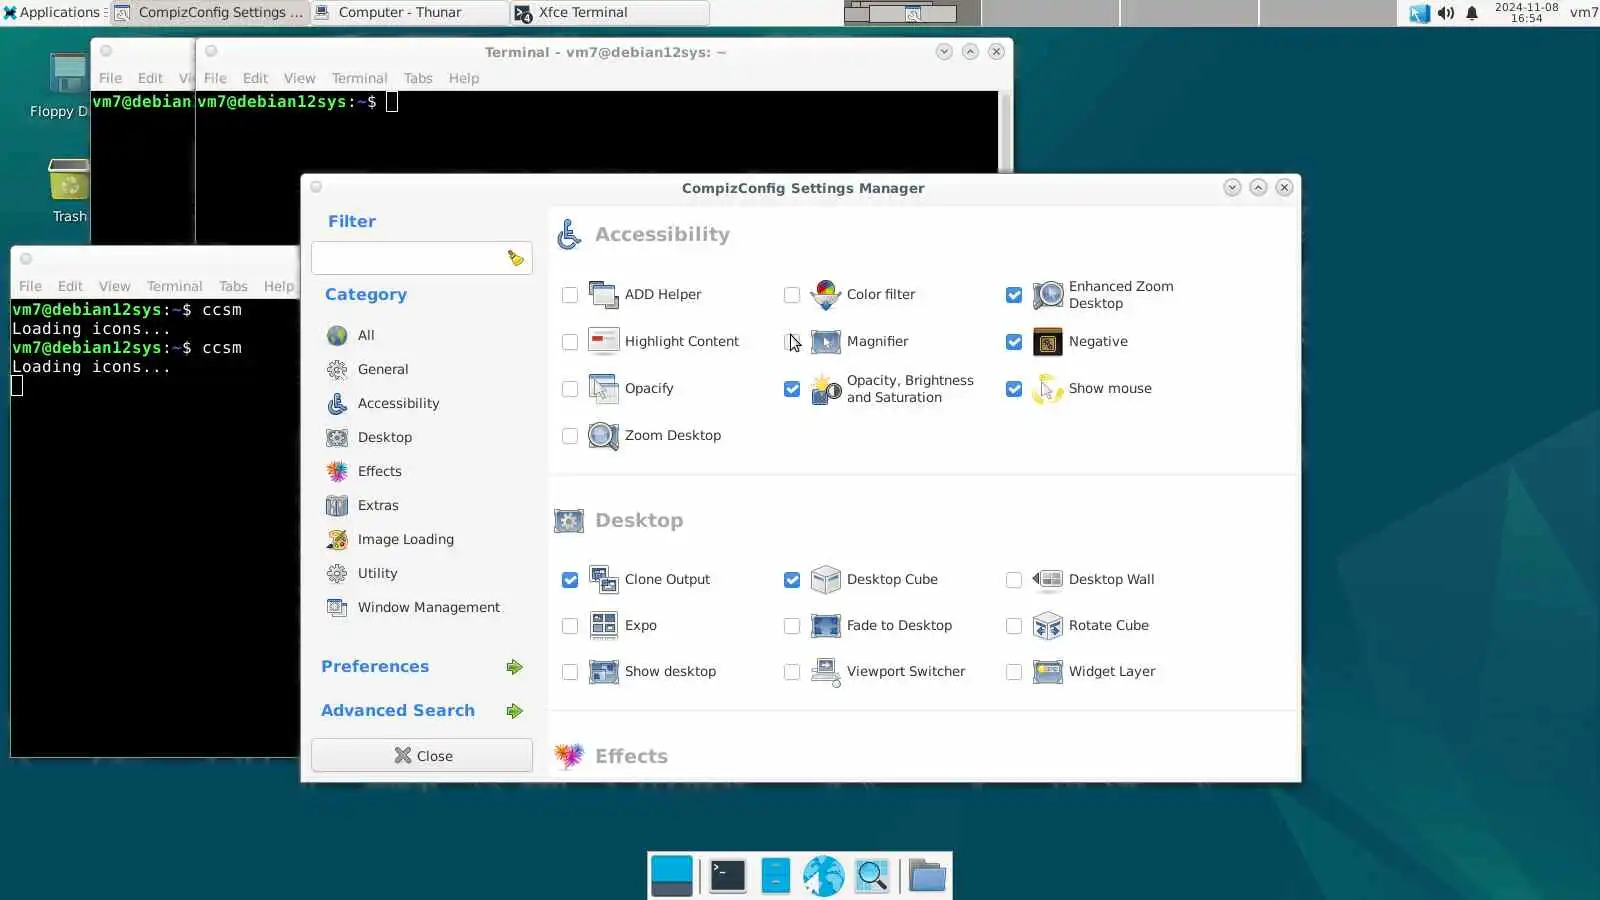Open the Enhanced Zoom Desktop plugin icon

(x=1048, y=295)
